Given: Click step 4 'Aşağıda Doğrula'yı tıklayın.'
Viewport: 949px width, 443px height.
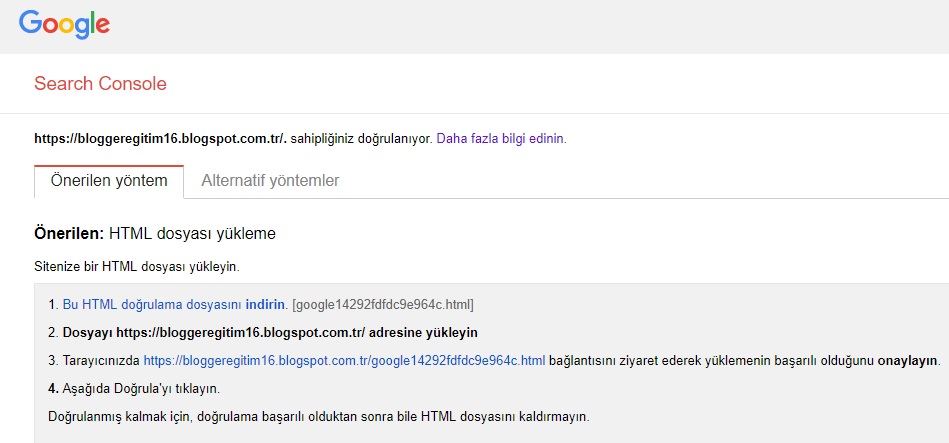Looking at the screenshot, I should 141,389.
